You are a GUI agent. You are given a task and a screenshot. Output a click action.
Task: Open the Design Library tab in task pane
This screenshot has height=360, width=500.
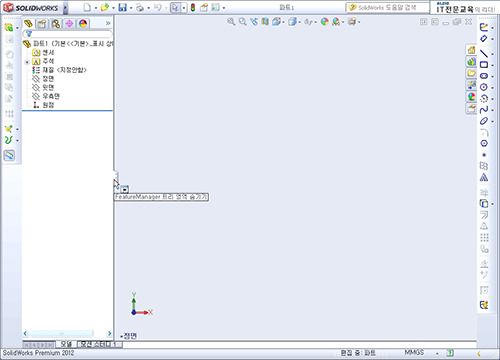point(471,61)
